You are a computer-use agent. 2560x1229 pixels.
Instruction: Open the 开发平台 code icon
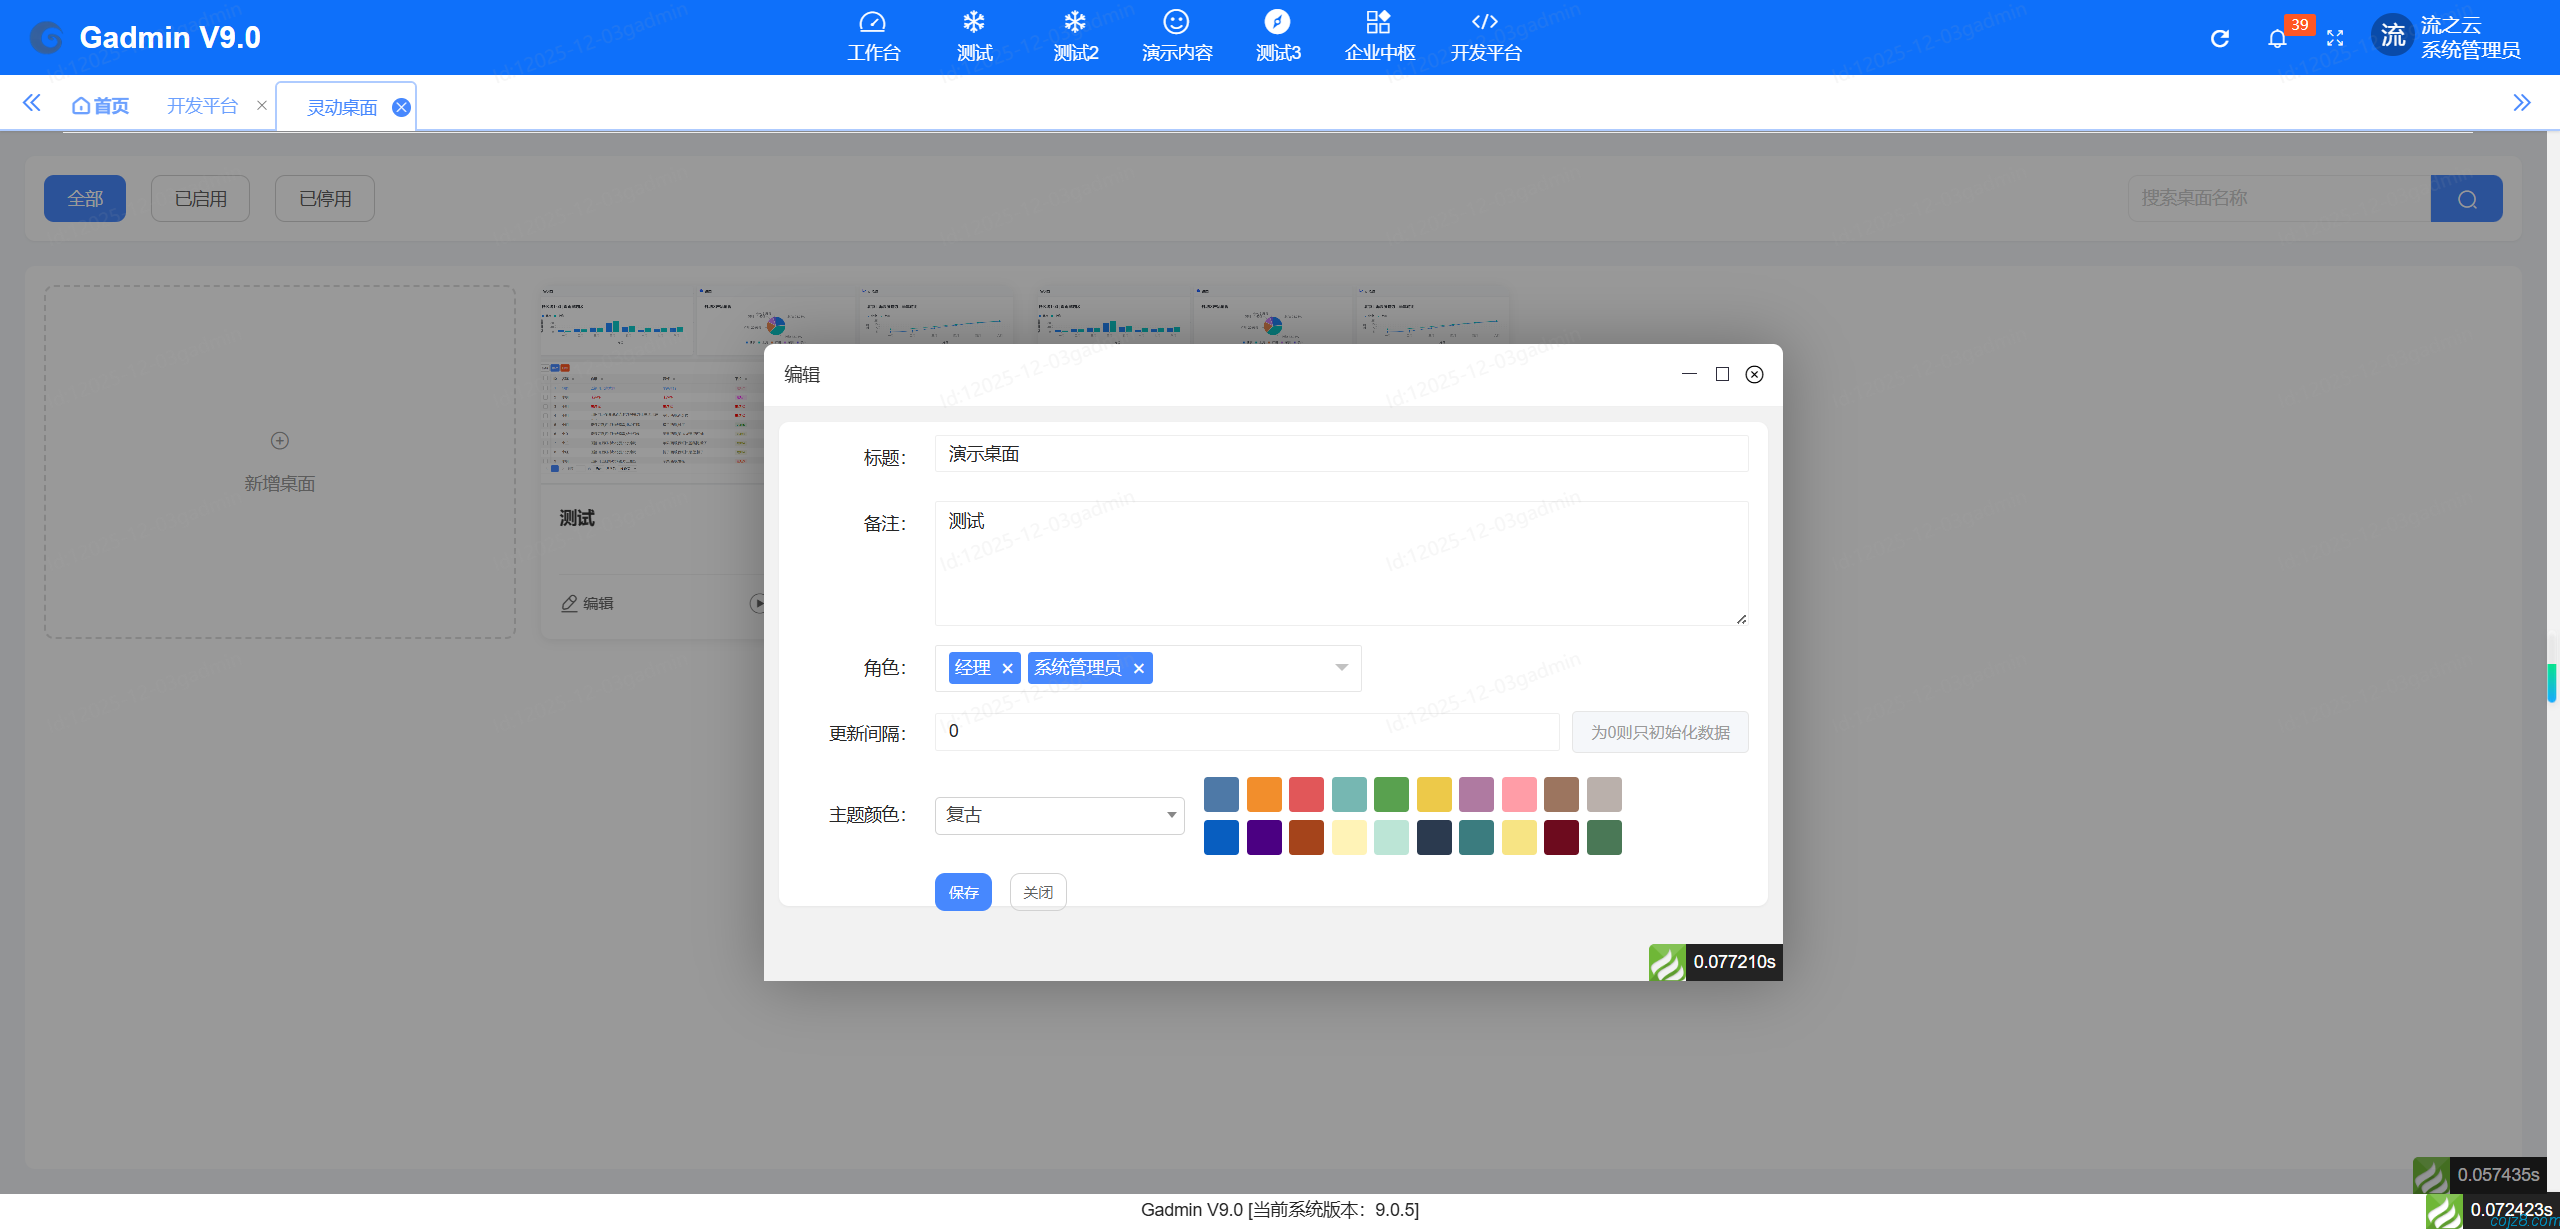pyautogui.click(x=1484, y=36)
